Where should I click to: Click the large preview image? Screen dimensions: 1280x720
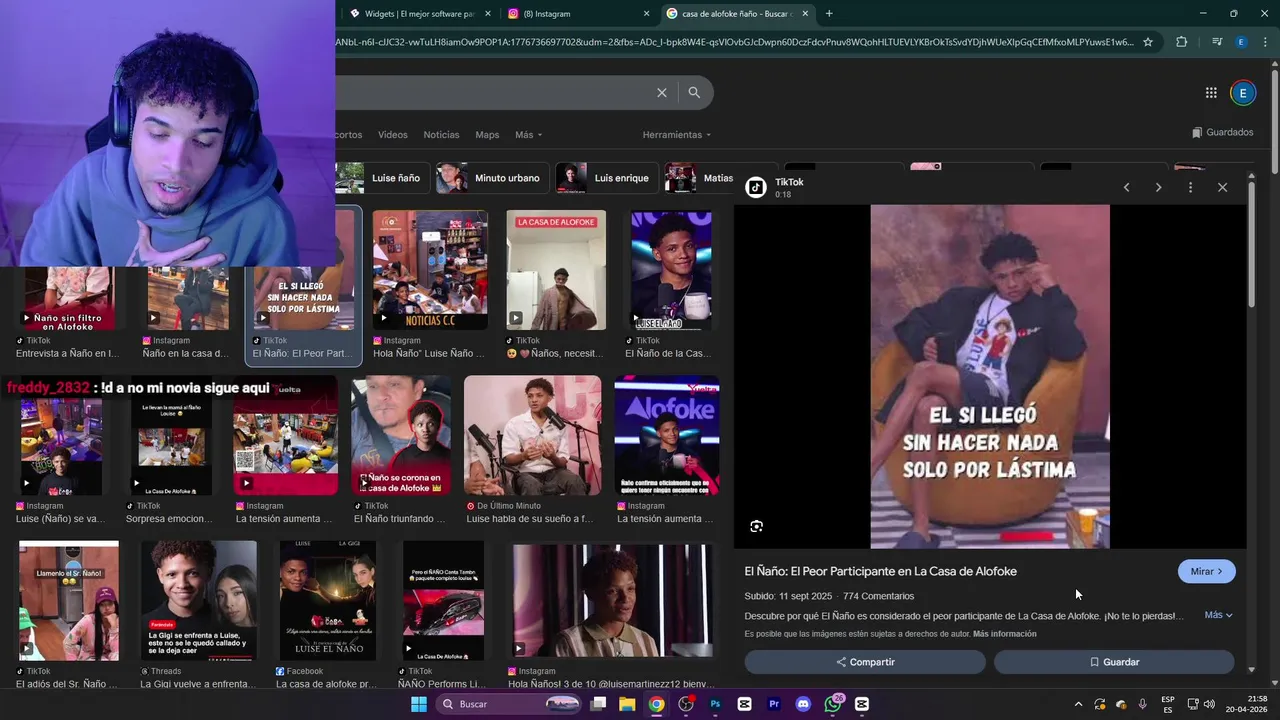click(990, 377)
